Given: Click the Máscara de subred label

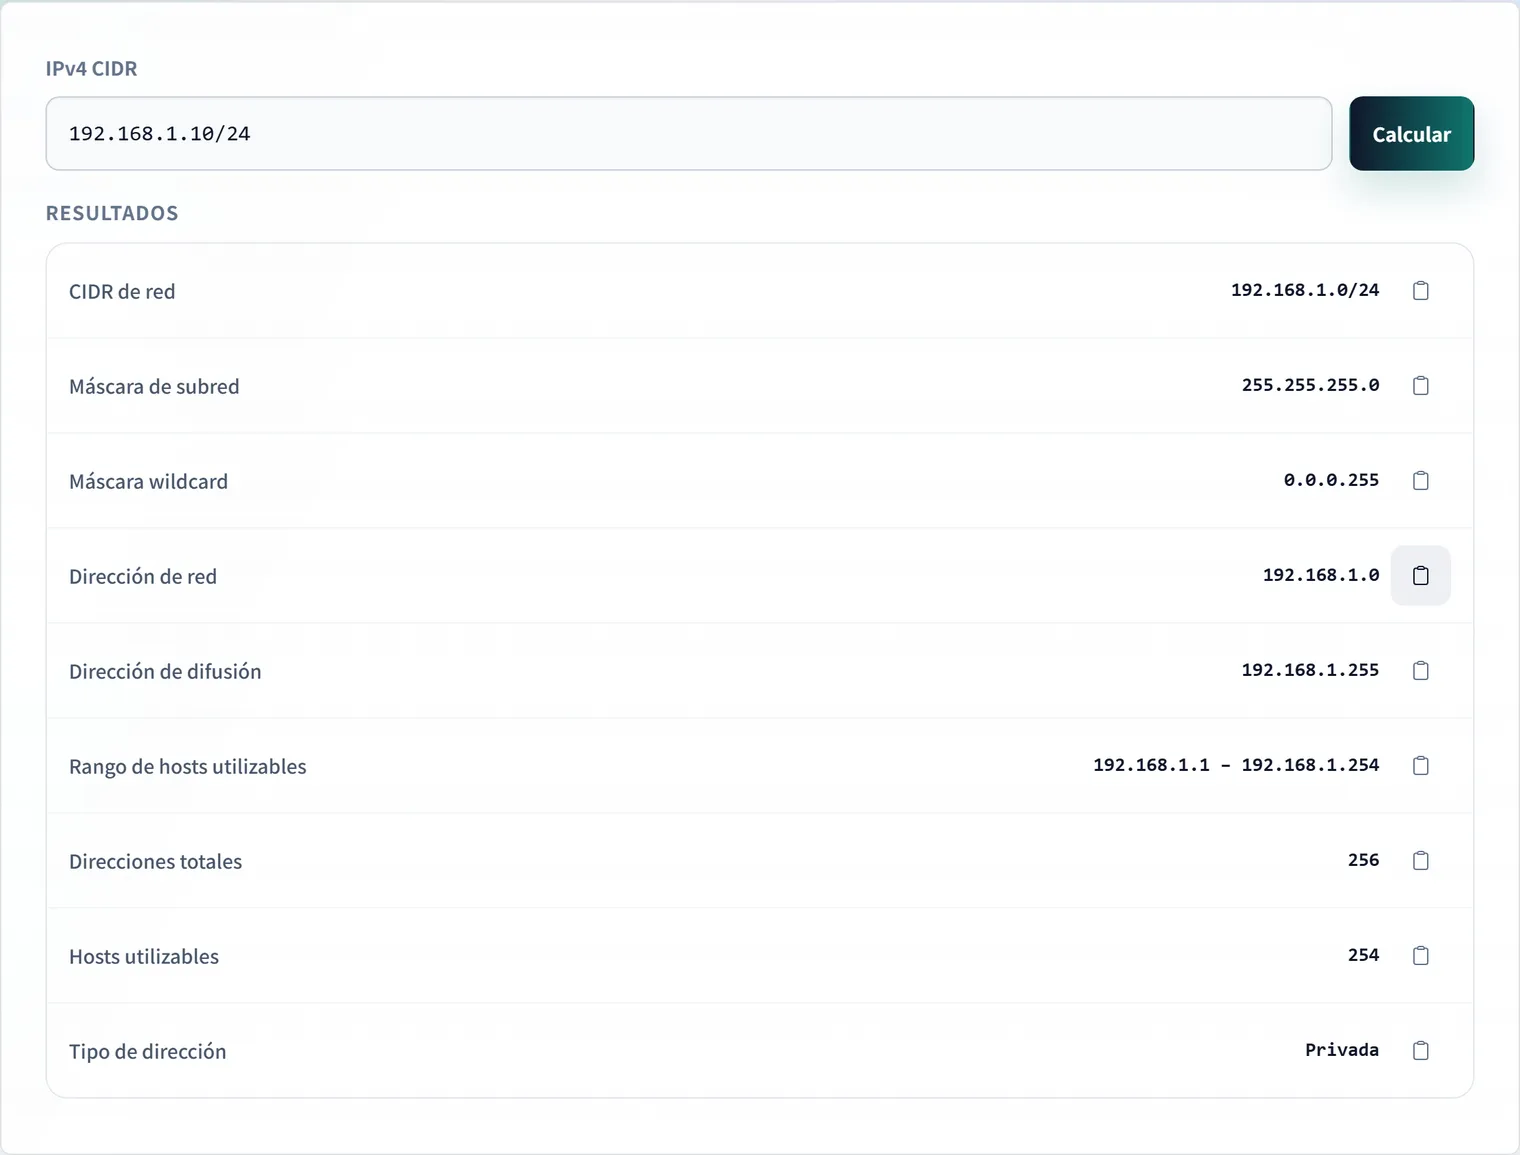Looking at the screenshot, I should tap(154, 387).
